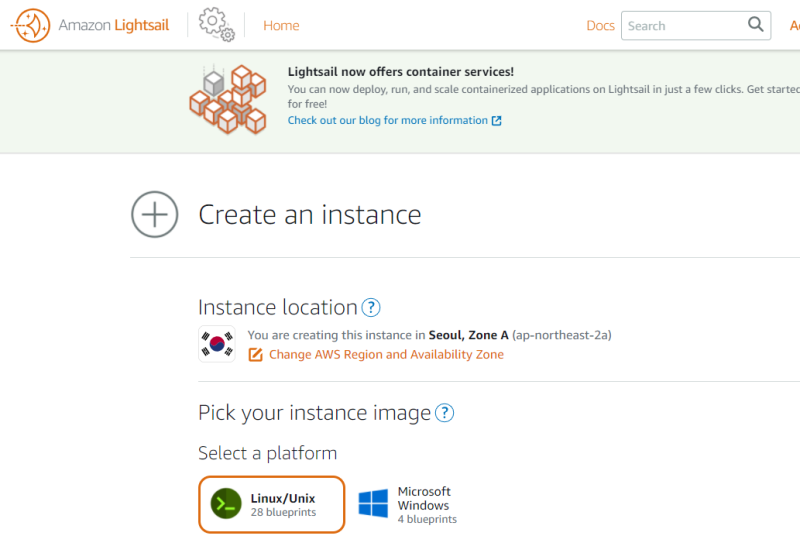This screenshot has width=800, height=553.
Task: Type in the Search input field
Action: coord(683,26)
